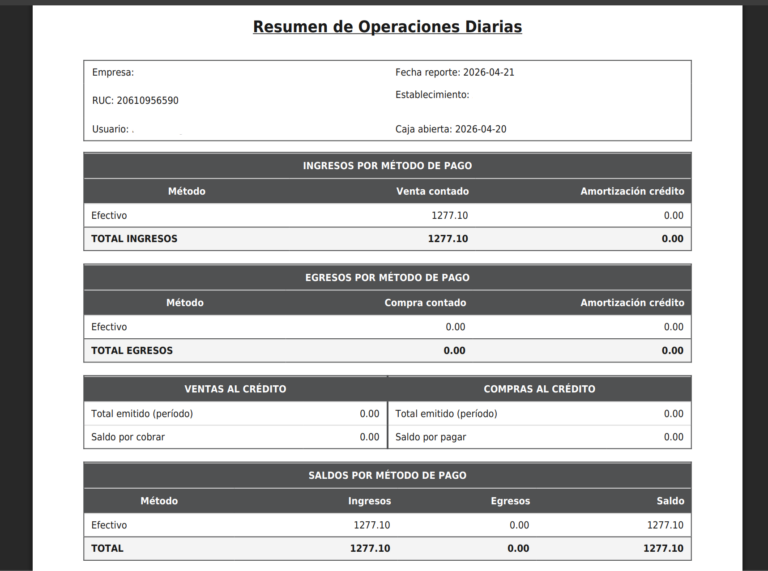This screenshot has height=571, width=768.
Task: Click the Ventas al Crédito section header
Action: [x=235, y=389]
